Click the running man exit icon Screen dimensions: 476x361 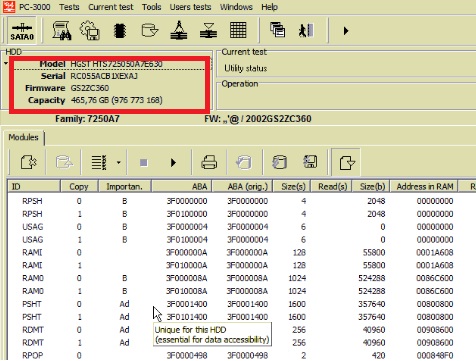click(306, 31)
